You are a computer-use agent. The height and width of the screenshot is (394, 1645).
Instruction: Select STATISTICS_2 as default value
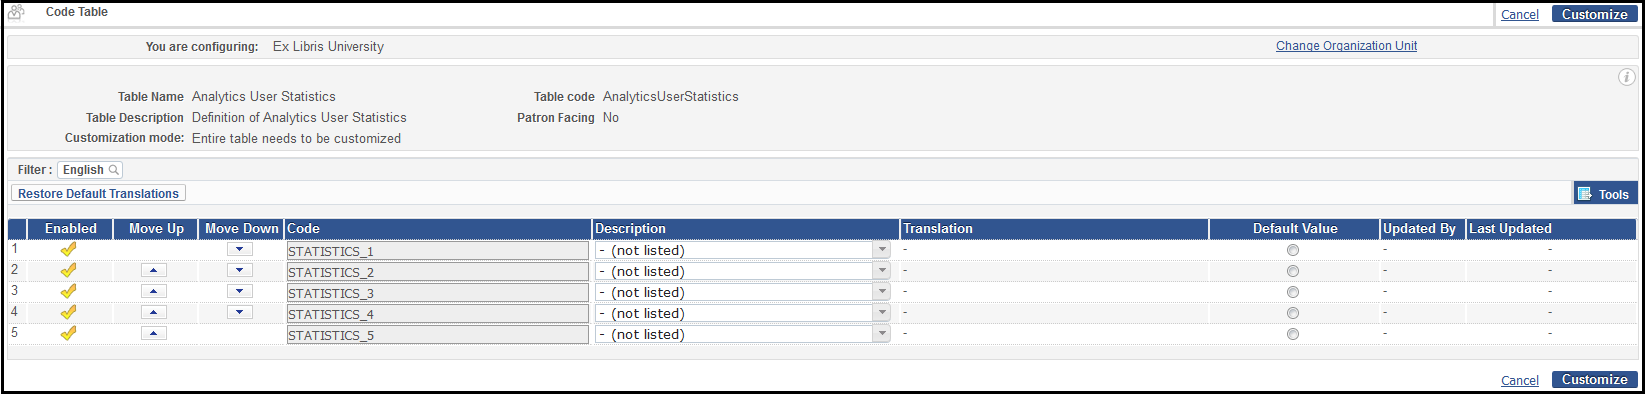tap(1293, 271)
